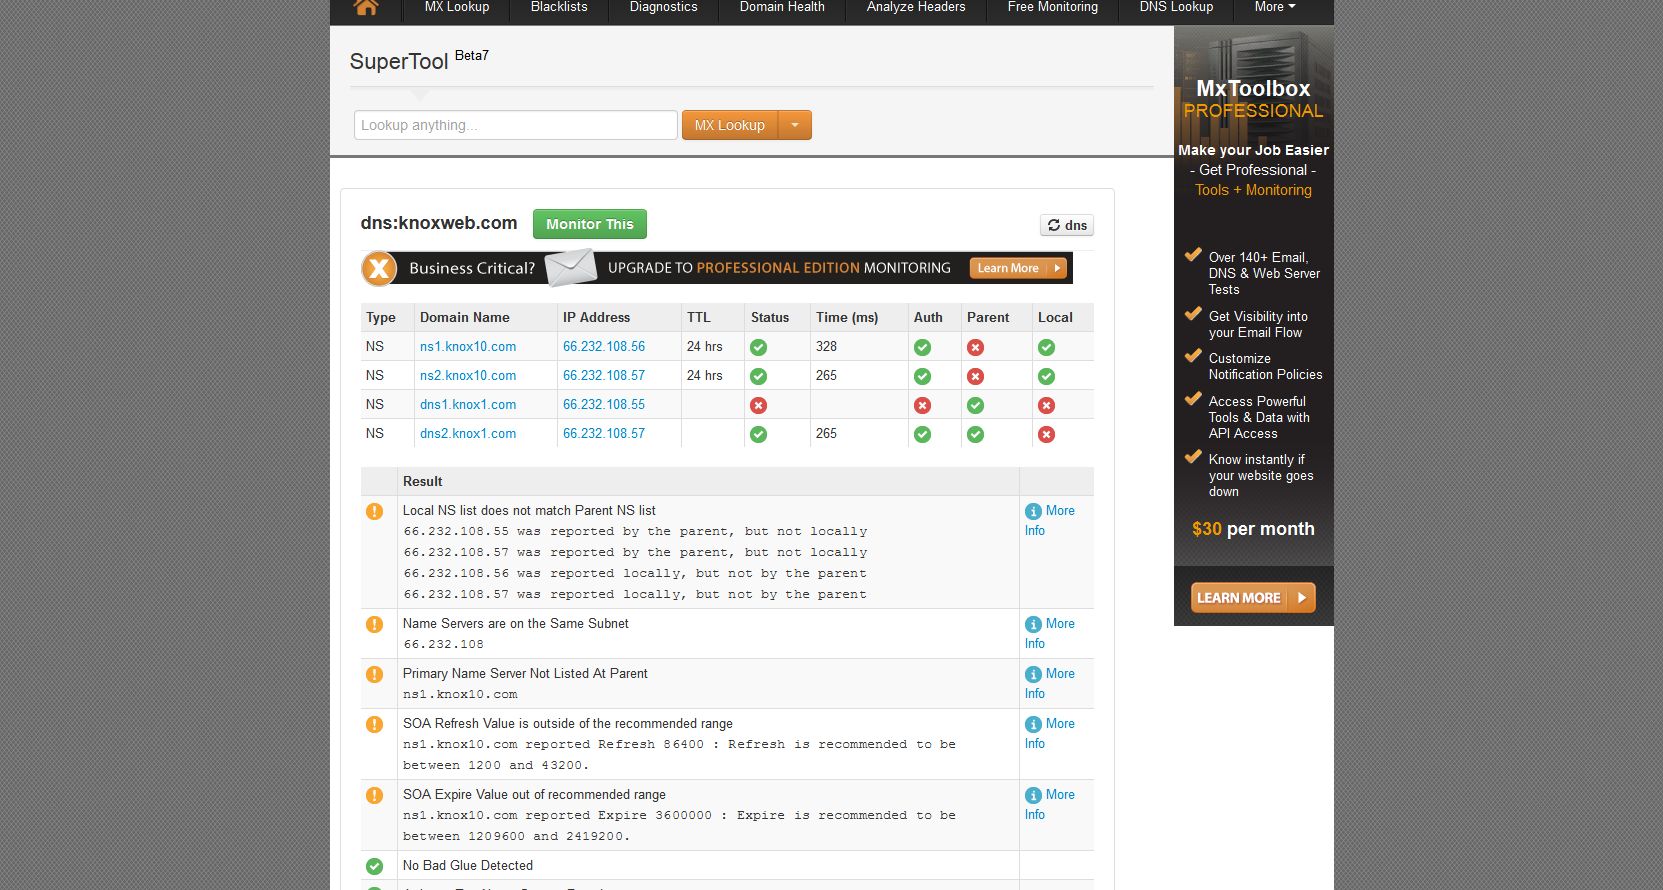Viewport: 1663px width, 890px height.
Task: Open the dns1.knox1.com link
Action: pos(468,404)
